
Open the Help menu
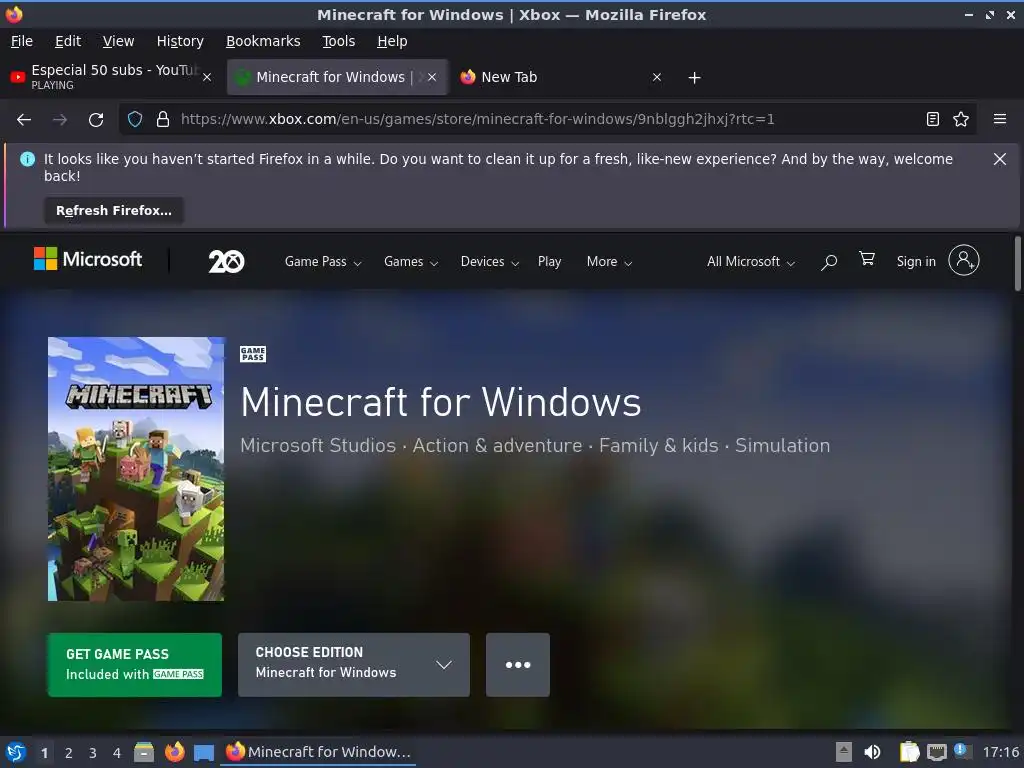pyautogui.click(x=392, y=41)
